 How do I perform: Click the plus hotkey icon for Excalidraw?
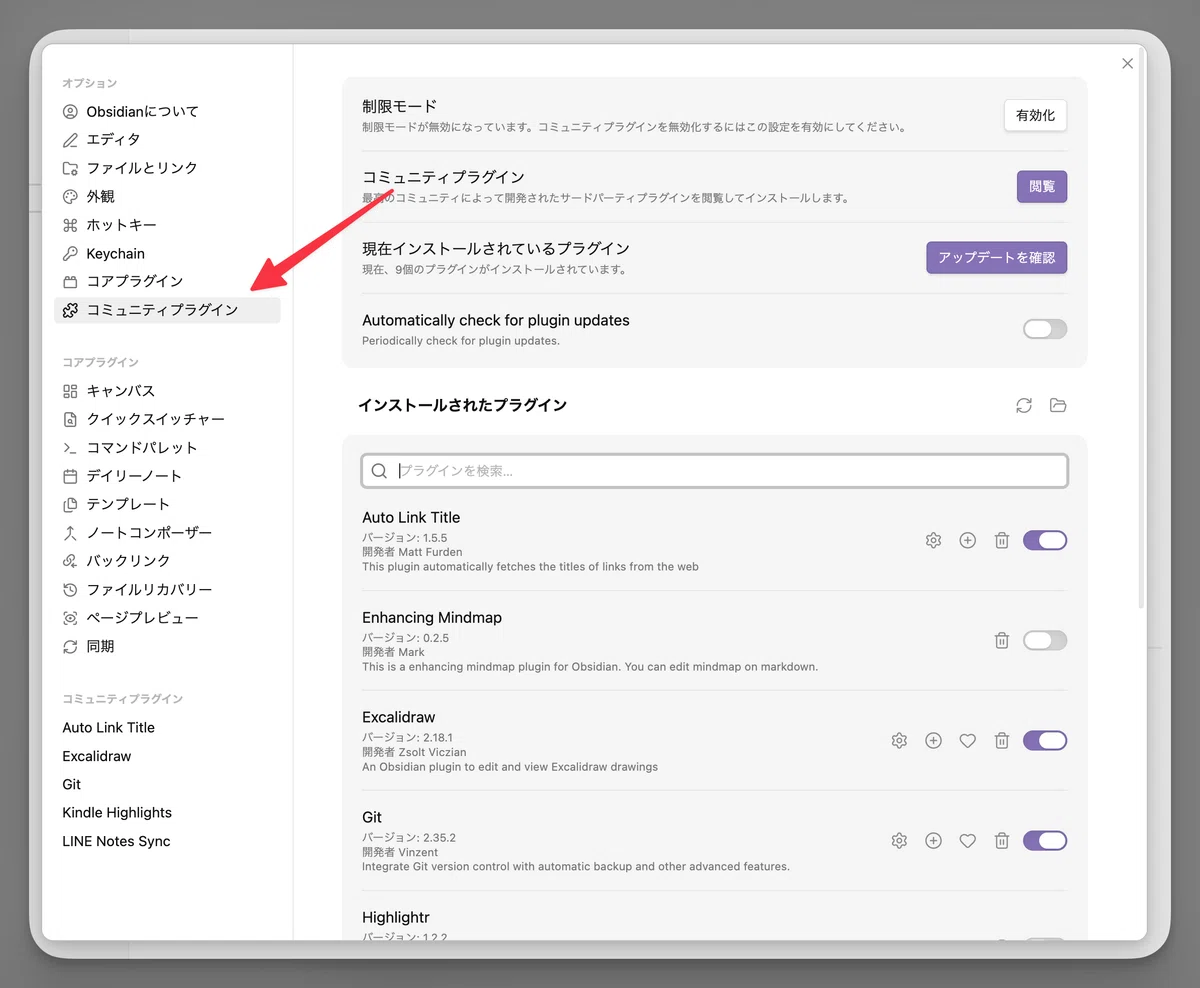tap(933, 741)
